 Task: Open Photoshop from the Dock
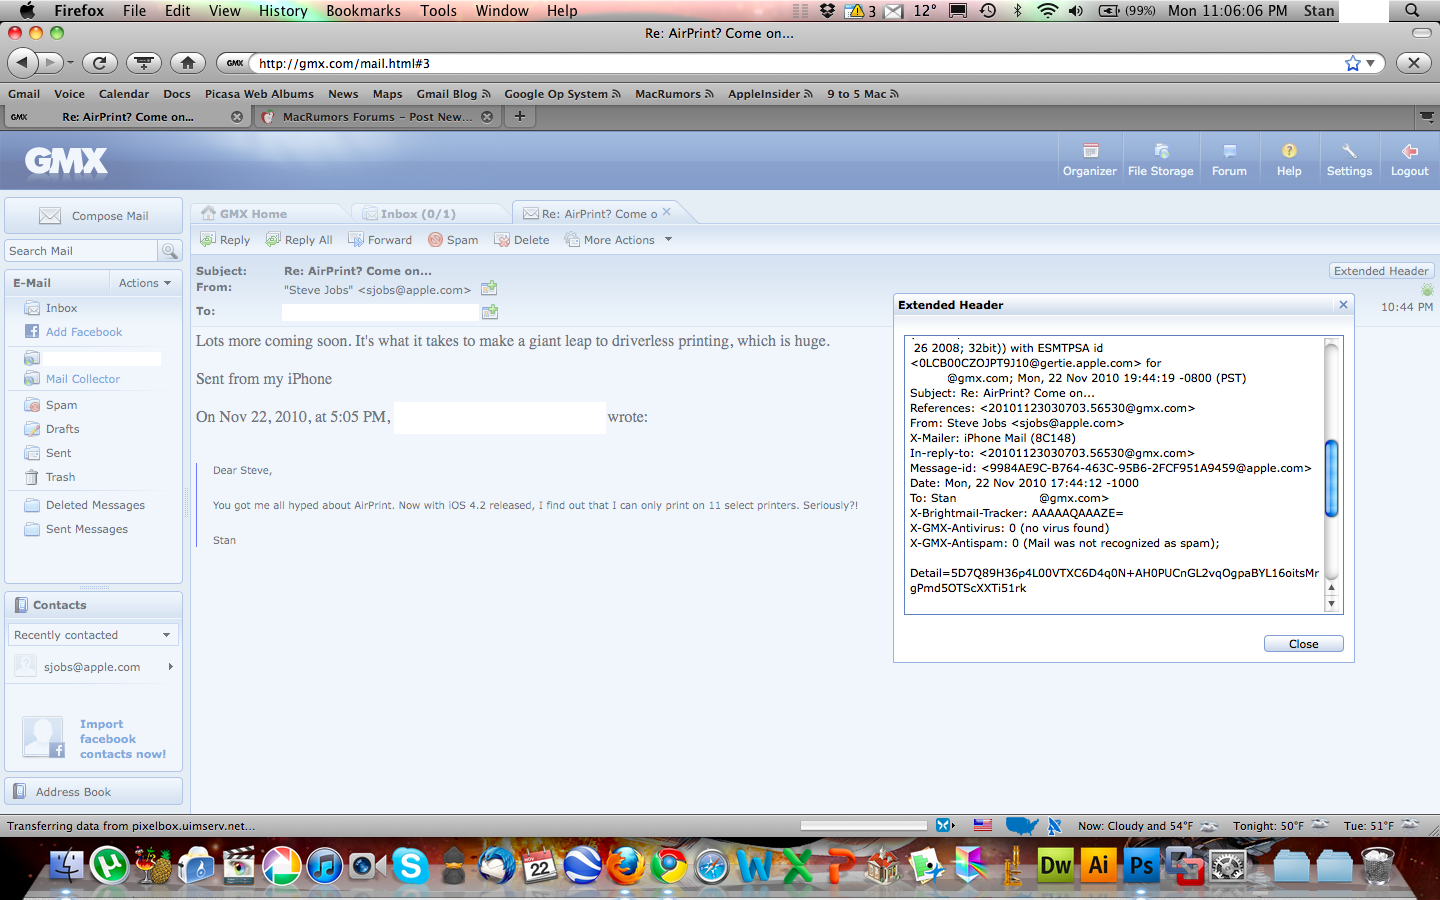coord(1141,865)
